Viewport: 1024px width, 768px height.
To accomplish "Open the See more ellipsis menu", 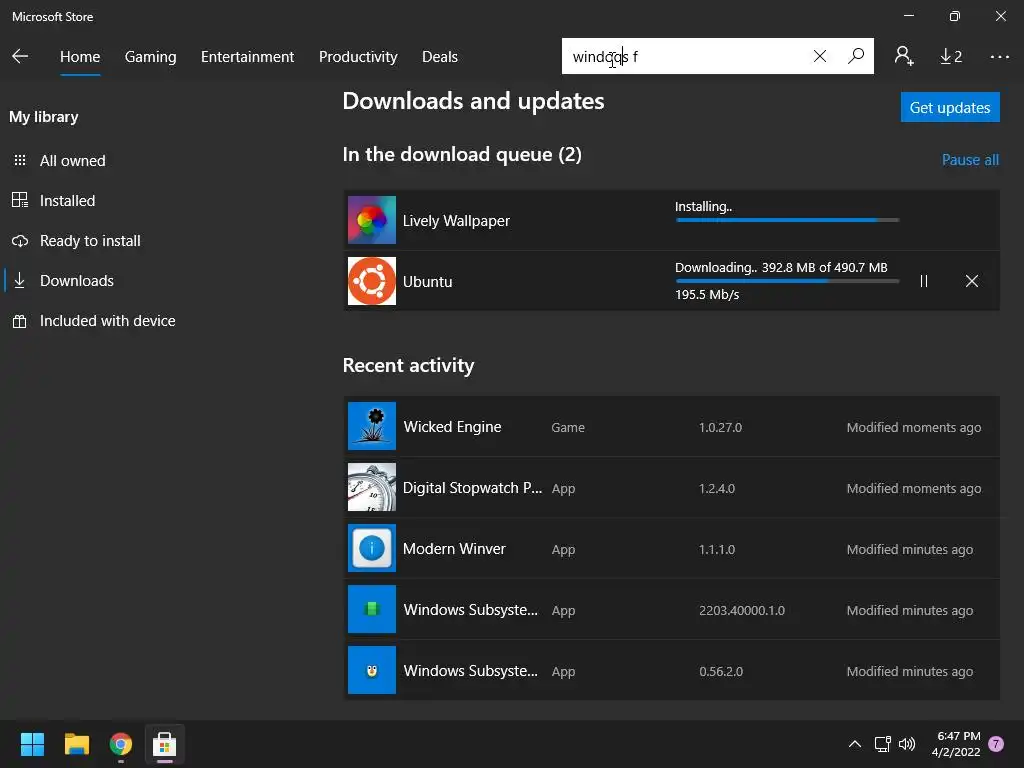I will coord(999,57).
